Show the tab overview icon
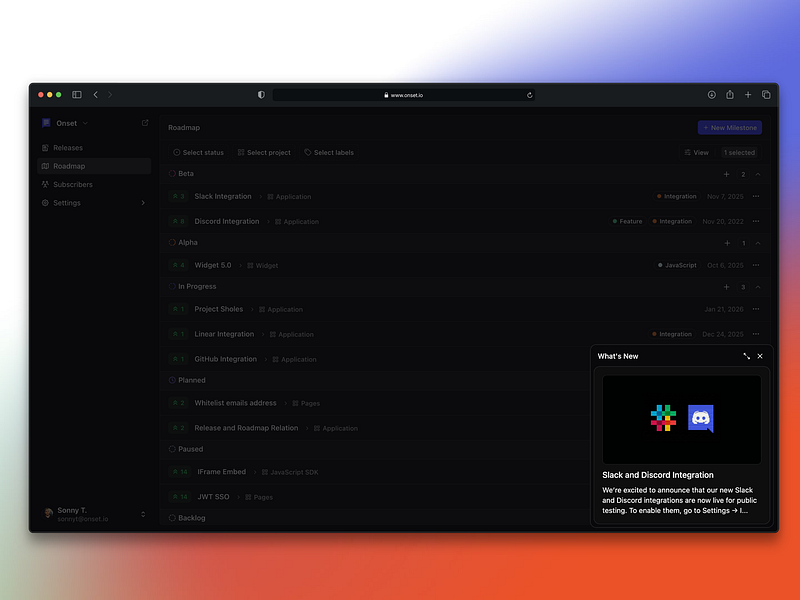Viewport: 800px width, 600px height. [766, 95]
